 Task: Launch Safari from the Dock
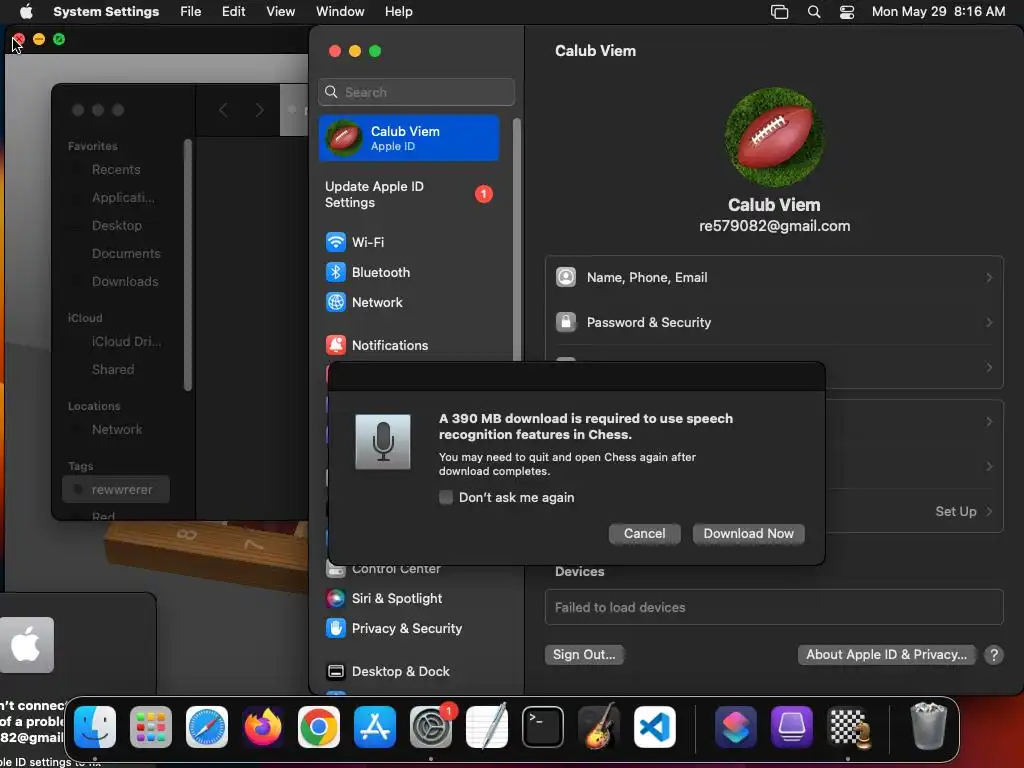[207, 727]
